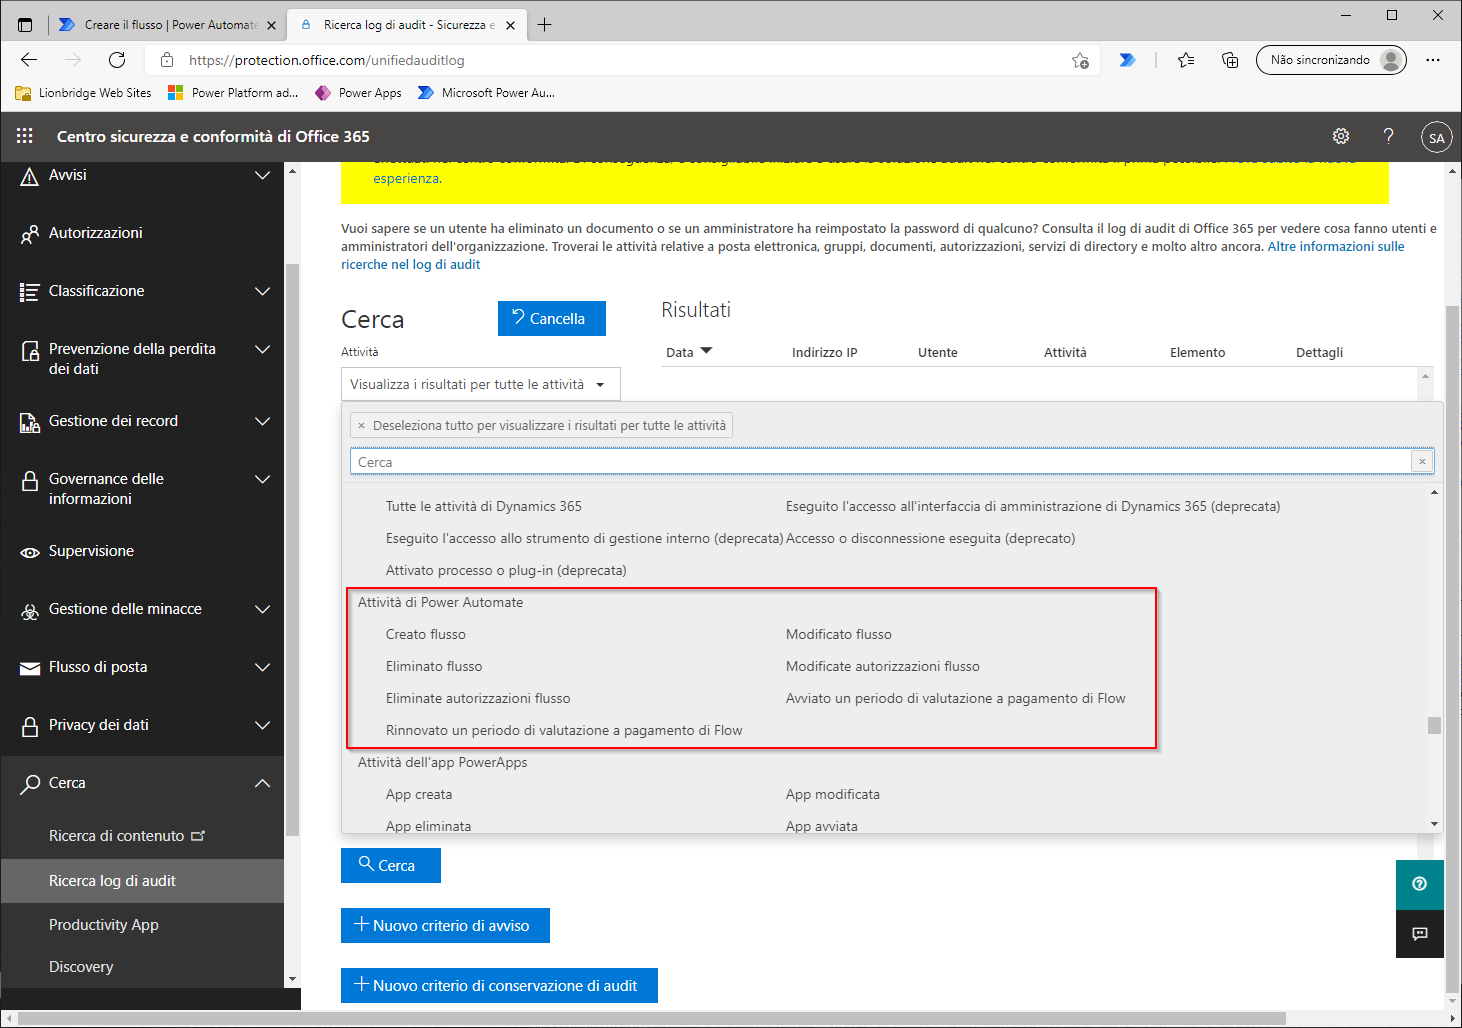Select App creata activity

[419, 794]
